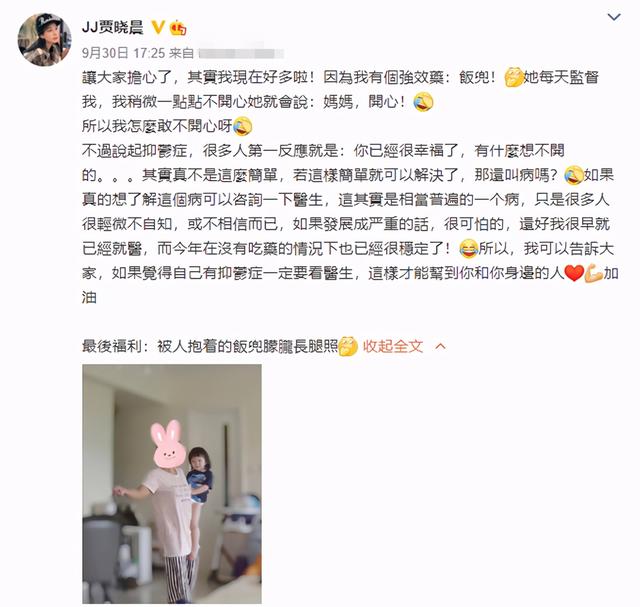Viewport: 640px width, 607px height.
Task: Collapse the post with 收起全文
Action: [393, 347]
